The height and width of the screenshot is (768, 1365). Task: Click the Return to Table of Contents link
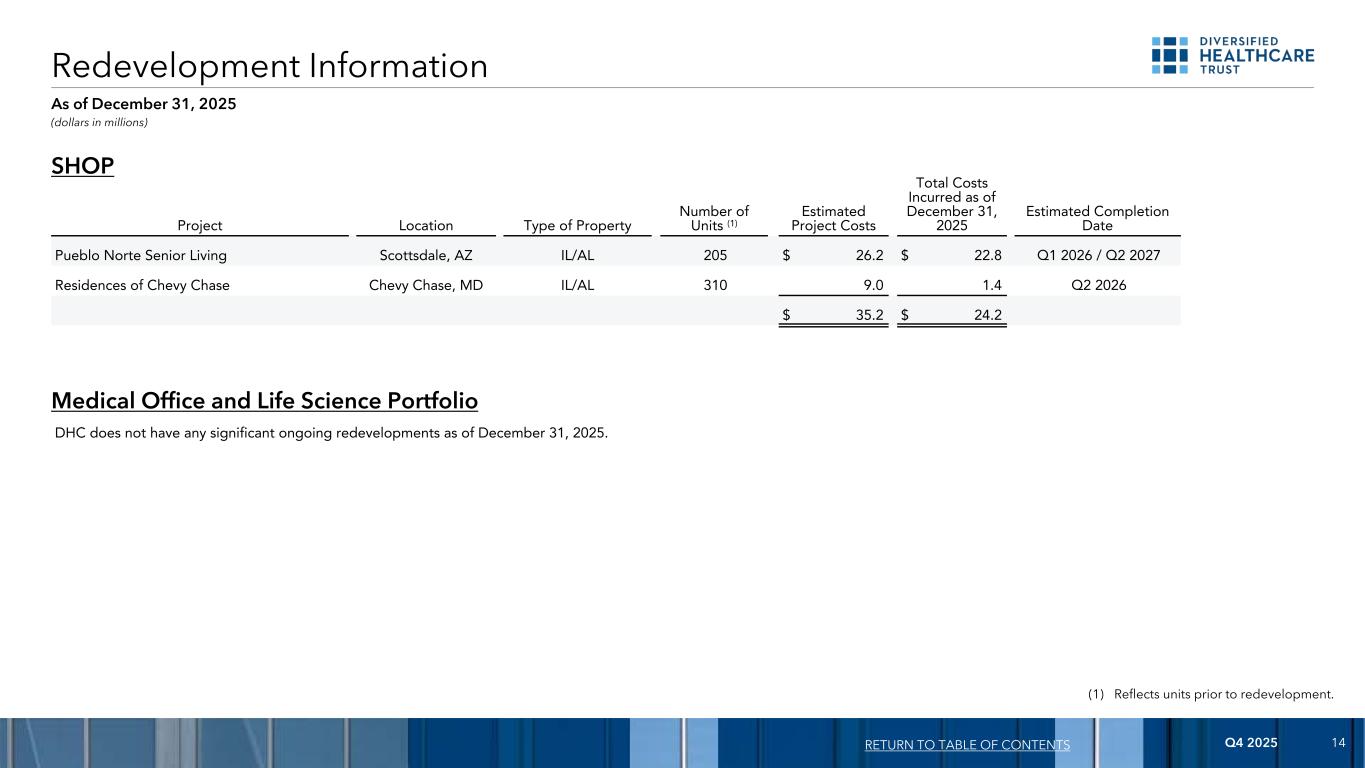966,745
